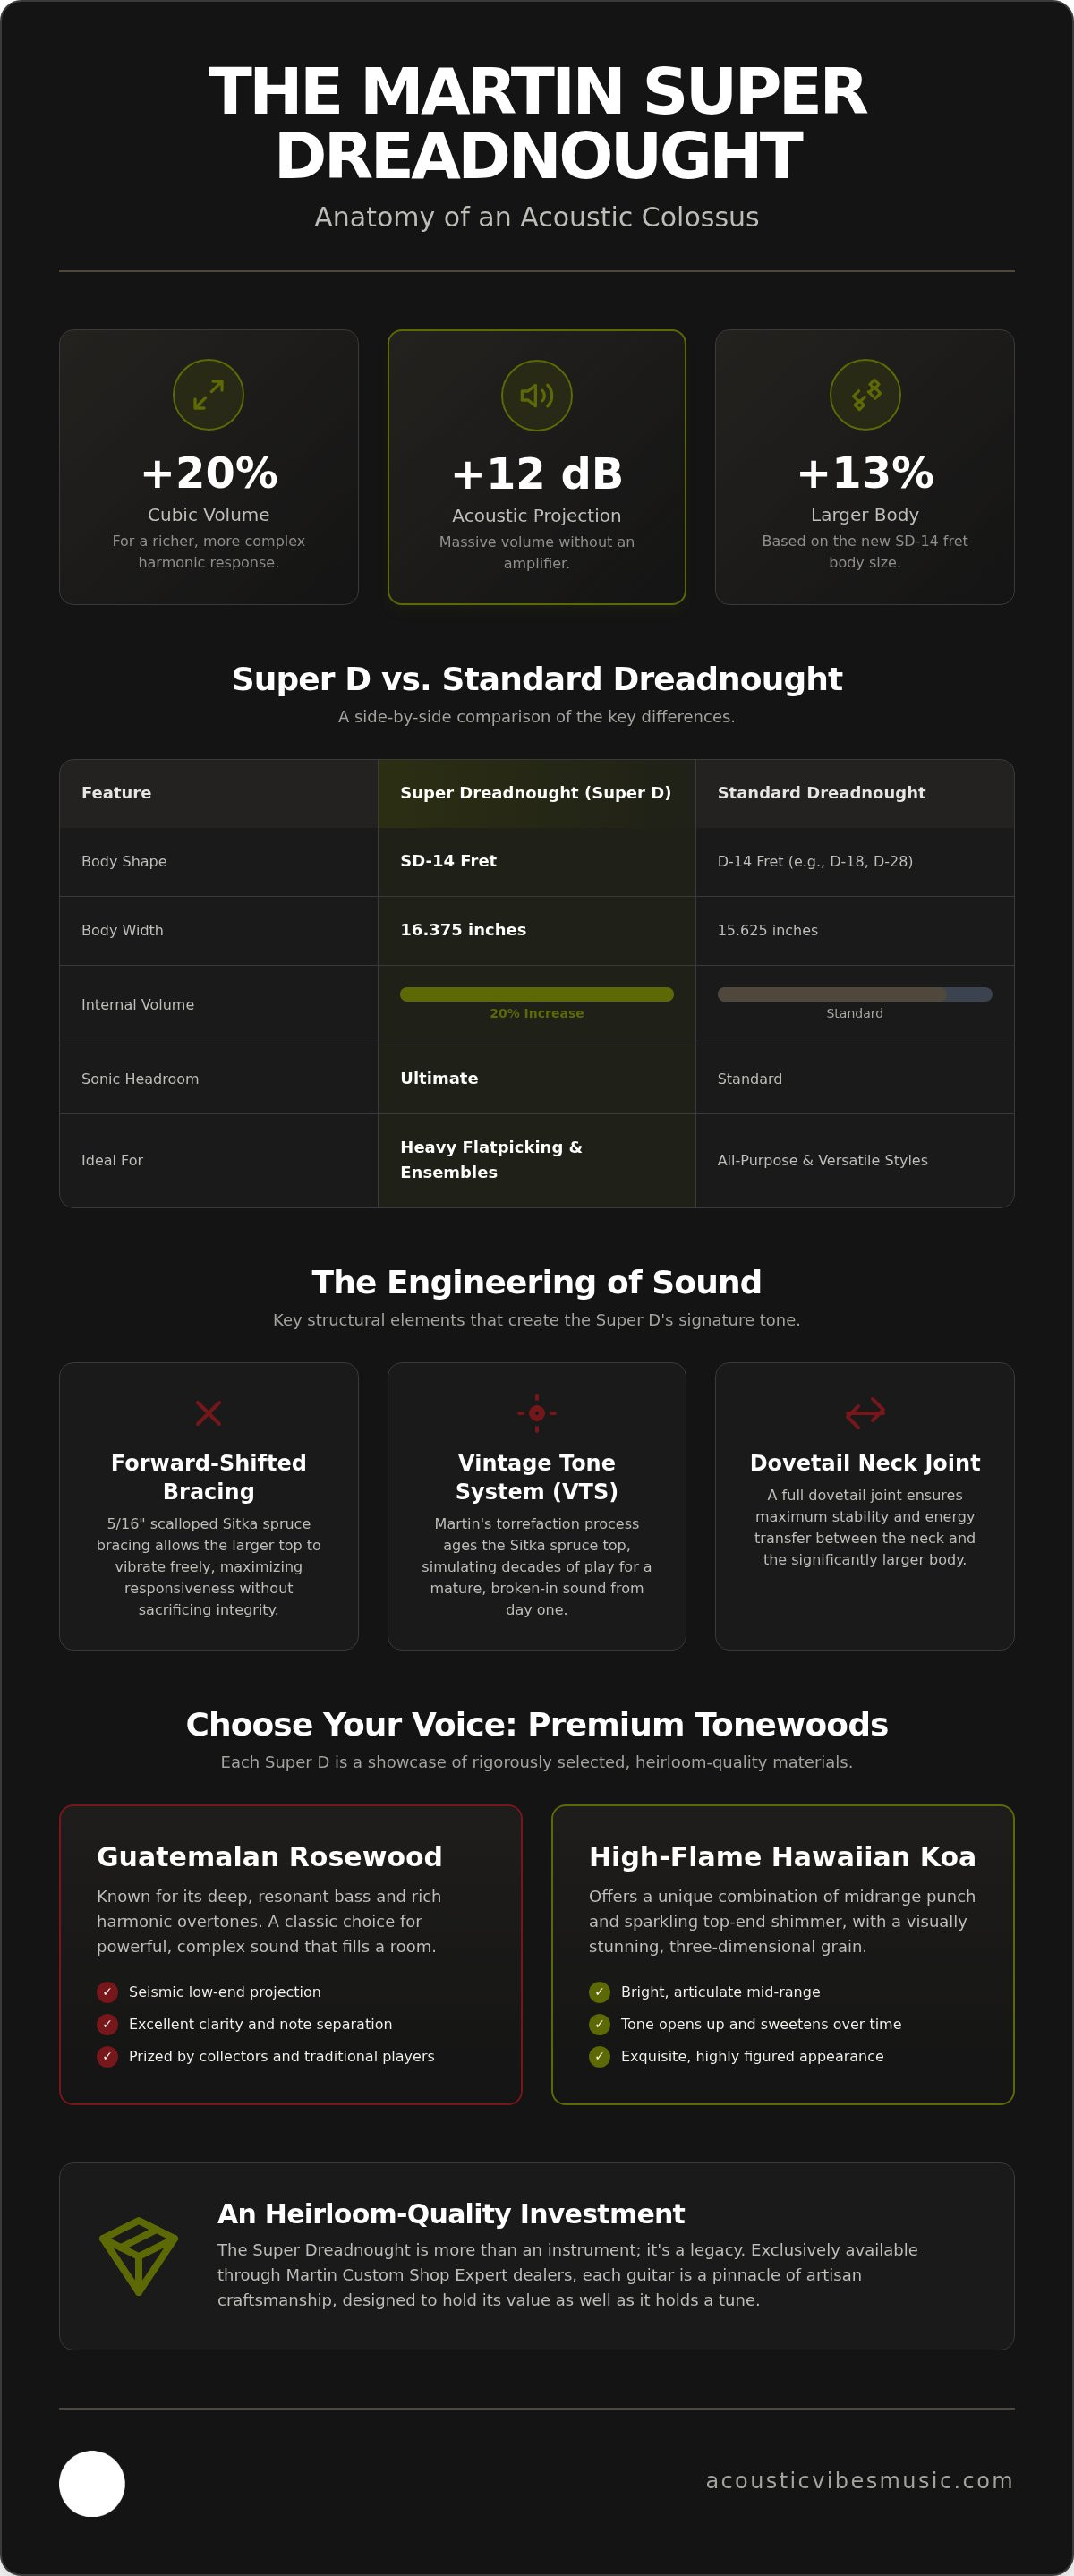Click the checkmark beside Bright, articulate mid-range
This screenshot has height=2576, width=1074.
599,1992
